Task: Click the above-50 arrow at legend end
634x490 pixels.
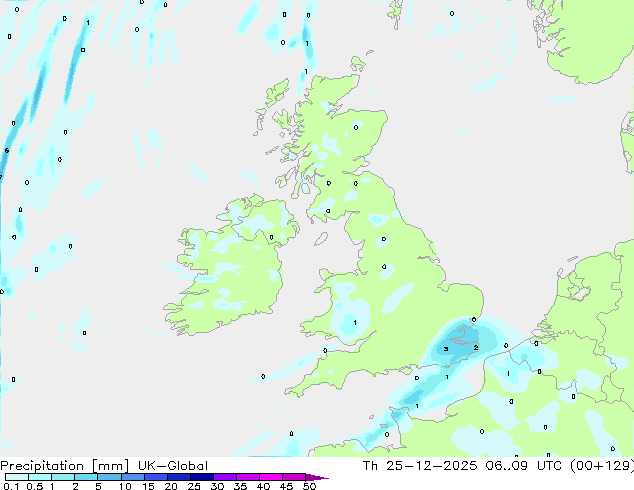Action: tap(317, 477)
